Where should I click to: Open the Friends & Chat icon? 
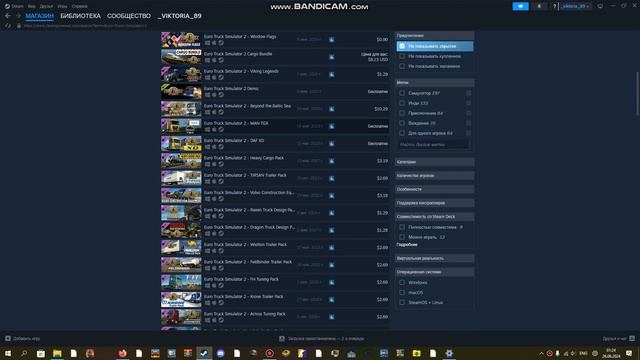(x=632, y=338)
